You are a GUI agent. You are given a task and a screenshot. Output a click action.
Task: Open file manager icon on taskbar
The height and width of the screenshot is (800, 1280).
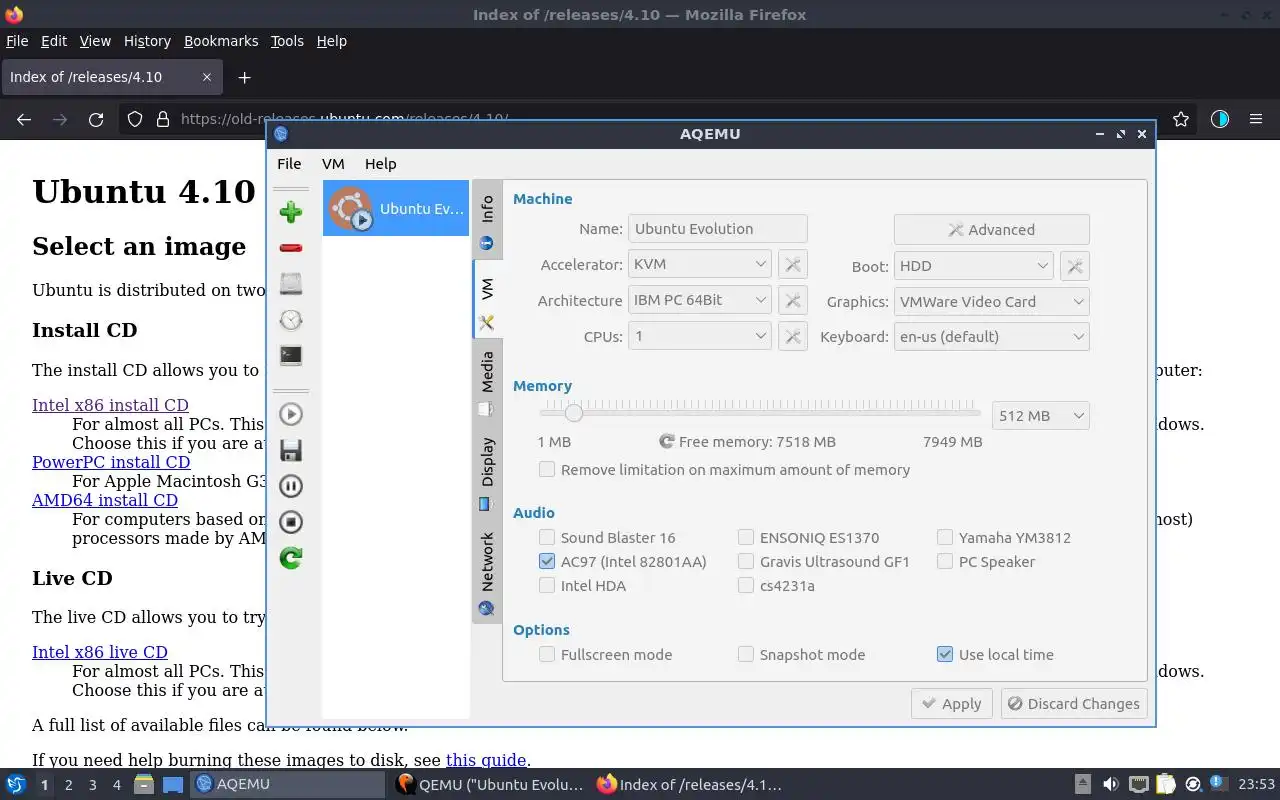[143, 784]
